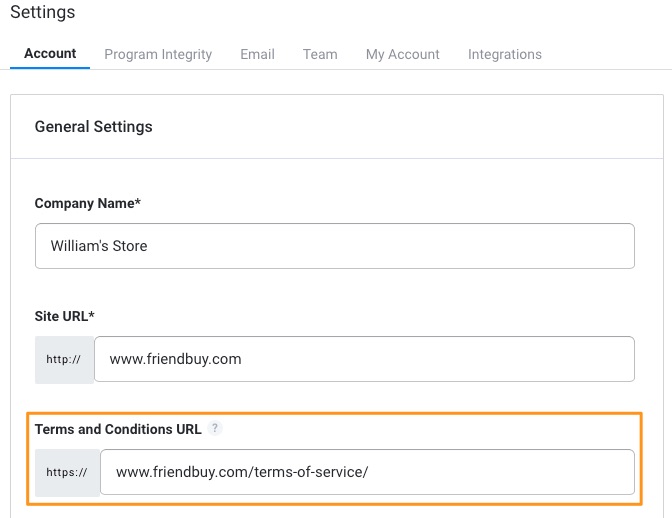672x518 pixels.
Task: Click the William's Store text value
Action: click(x=99, y=246)
